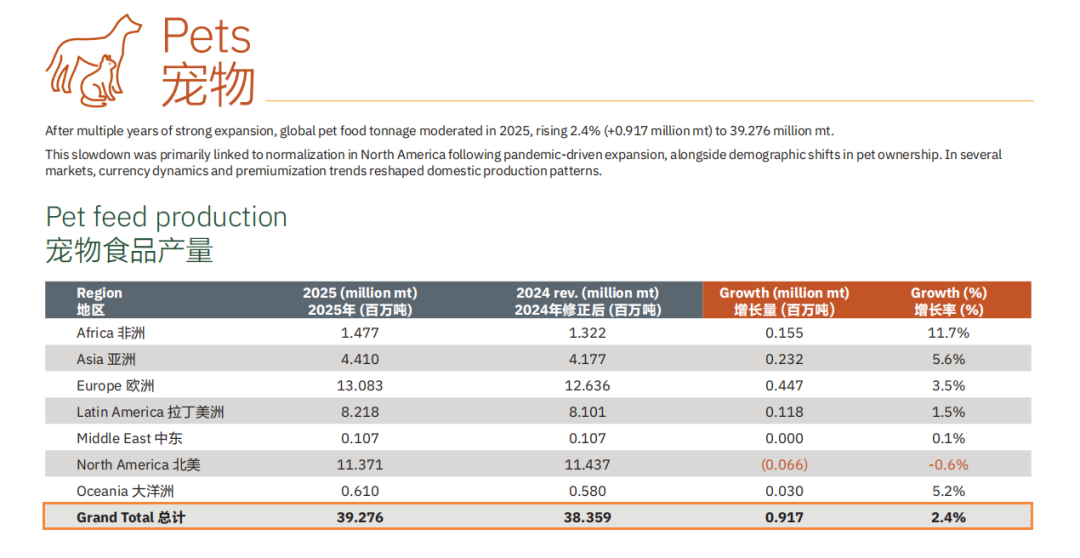Select the Europe growth value "0.447"
This screenshot has height=558, width=1080.
784,386
